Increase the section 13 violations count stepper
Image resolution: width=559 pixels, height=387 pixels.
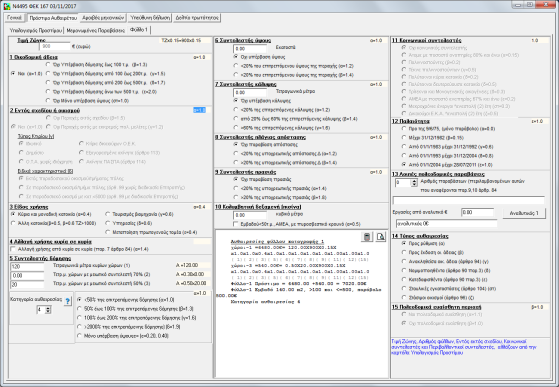click(x=414, y=181)
